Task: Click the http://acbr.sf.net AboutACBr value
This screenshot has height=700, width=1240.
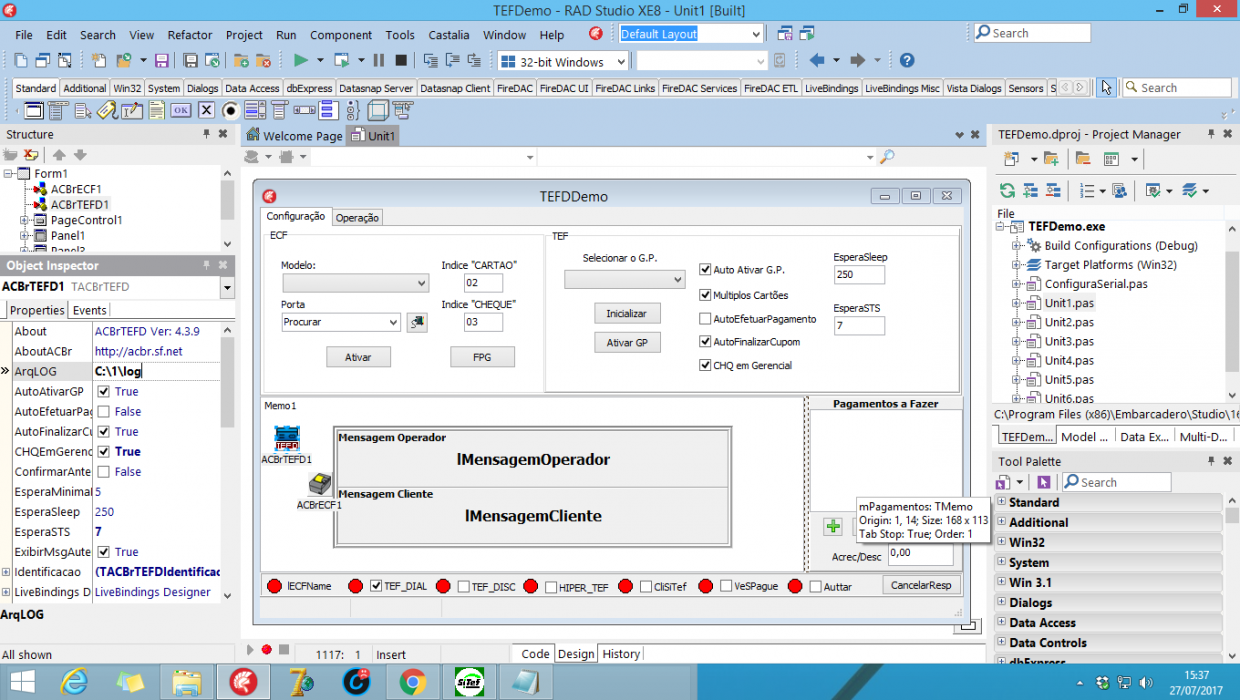Action: [138, 351]
